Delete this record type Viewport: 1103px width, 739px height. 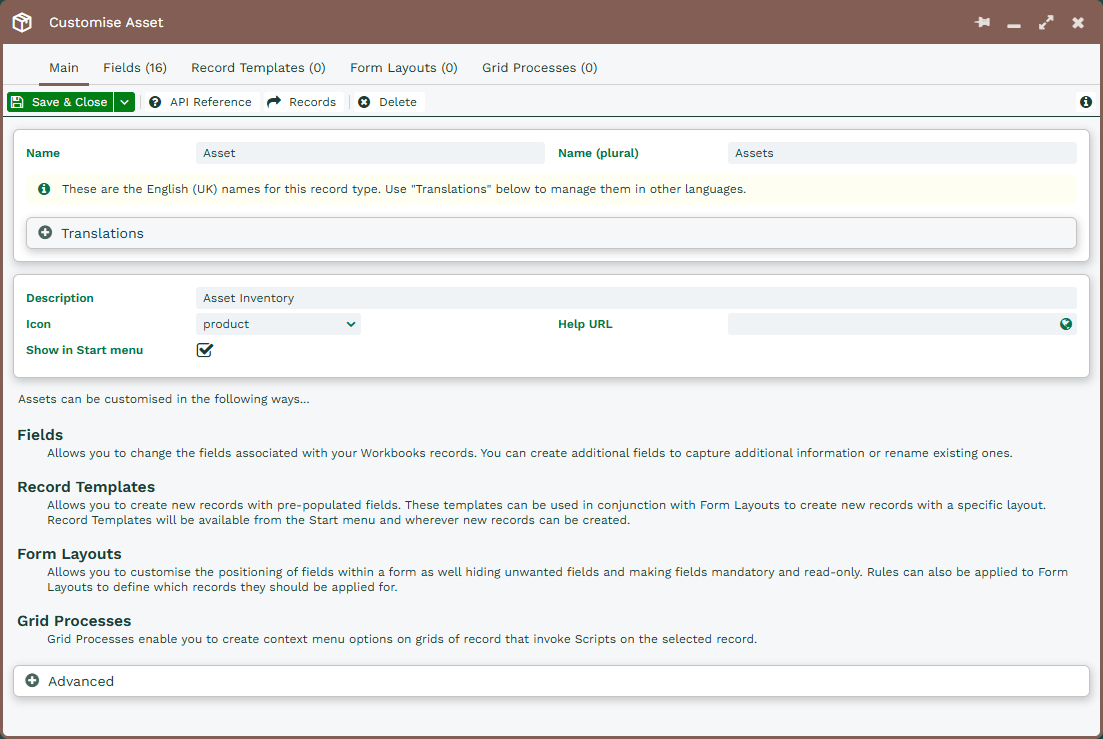388,102
